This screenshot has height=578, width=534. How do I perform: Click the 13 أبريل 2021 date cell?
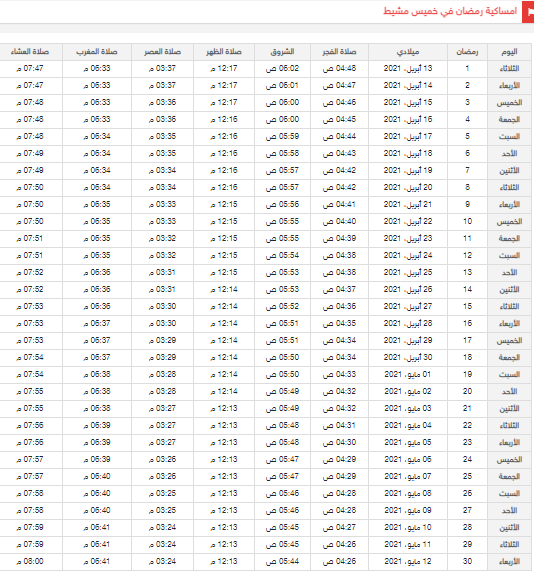pyautogui.click(x=408, y=69)
